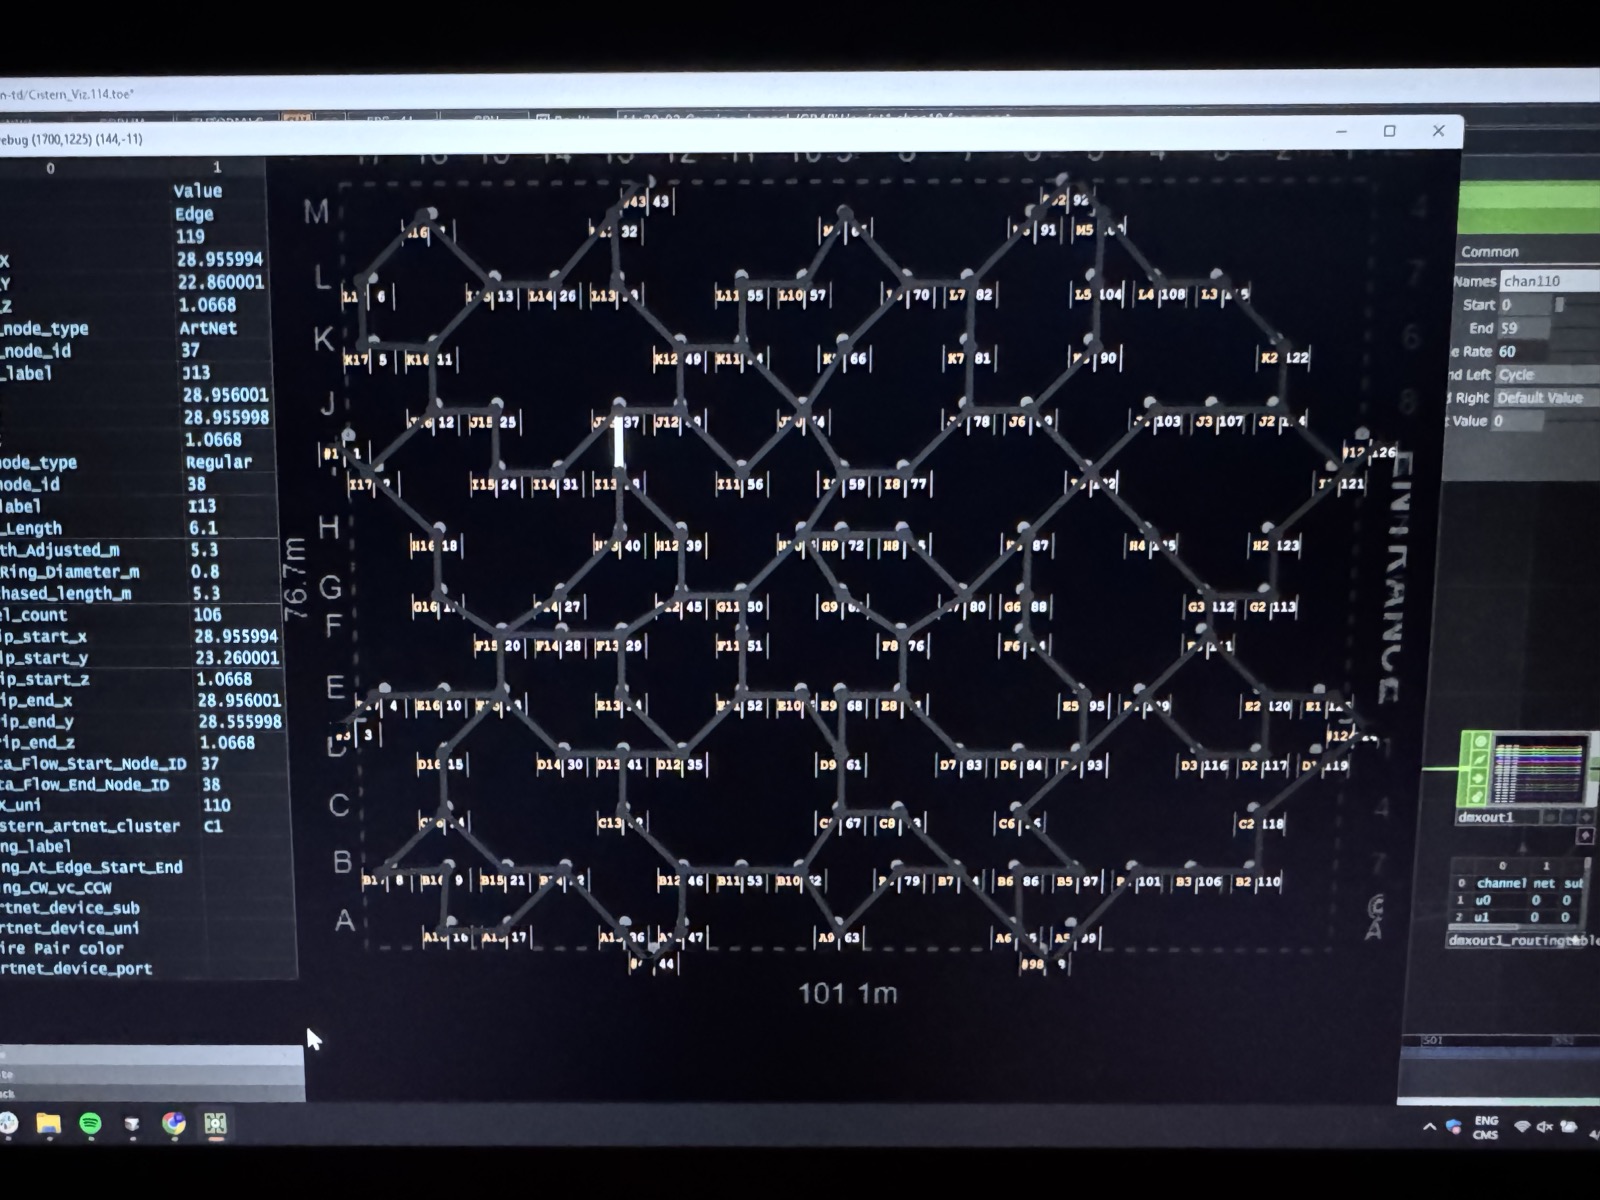Select the u0 cell in routing table
This screenshot has width=1600, height=1200.
click(x=1484, y=900)
